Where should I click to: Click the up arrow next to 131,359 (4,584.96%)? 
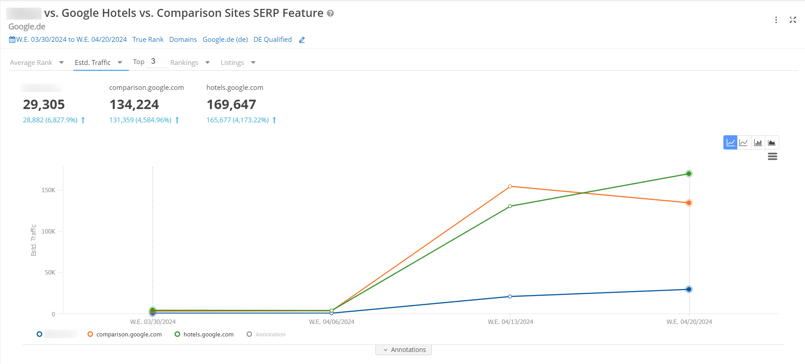click(177, 120)
